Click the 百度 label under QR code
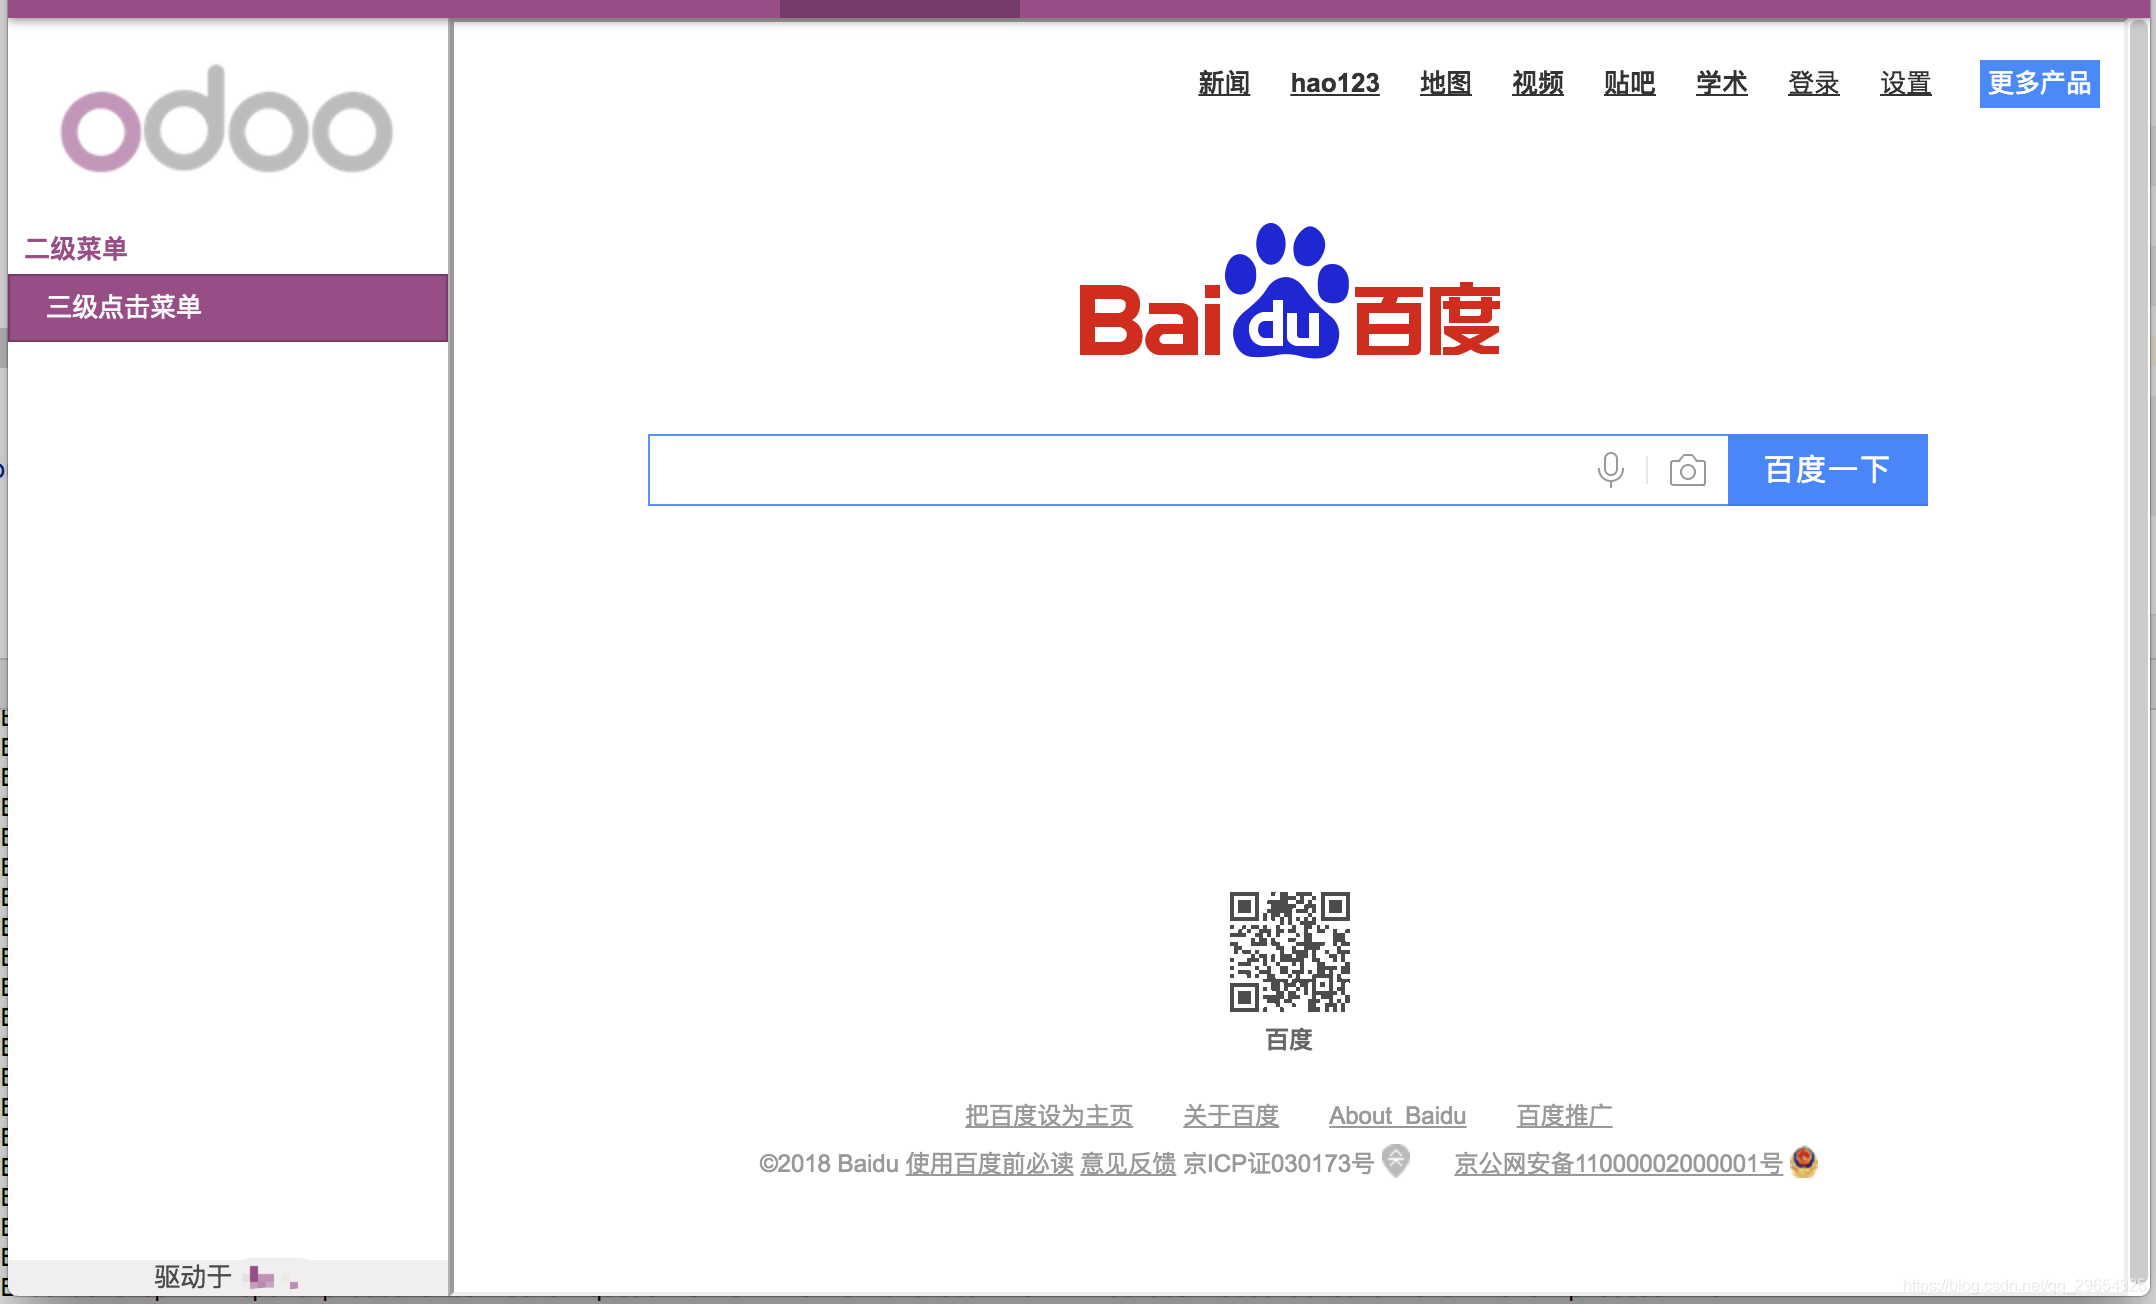Image resolution: width=2156 pixels, height=1304 pixels. [1289, 1040]
